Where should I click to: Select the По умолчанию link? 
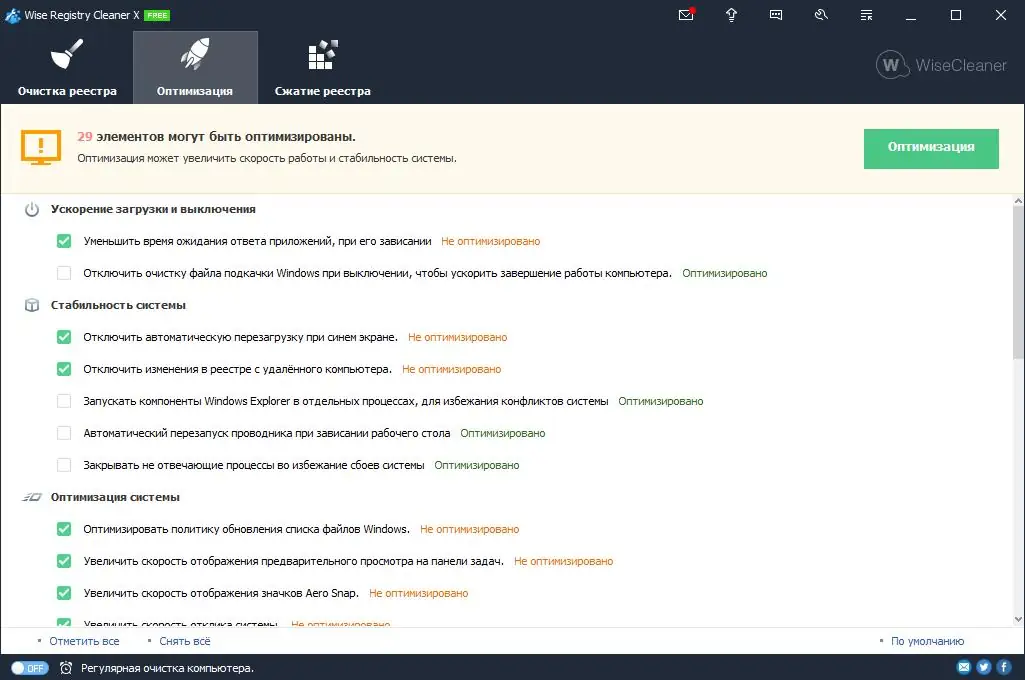pos(925,641)
